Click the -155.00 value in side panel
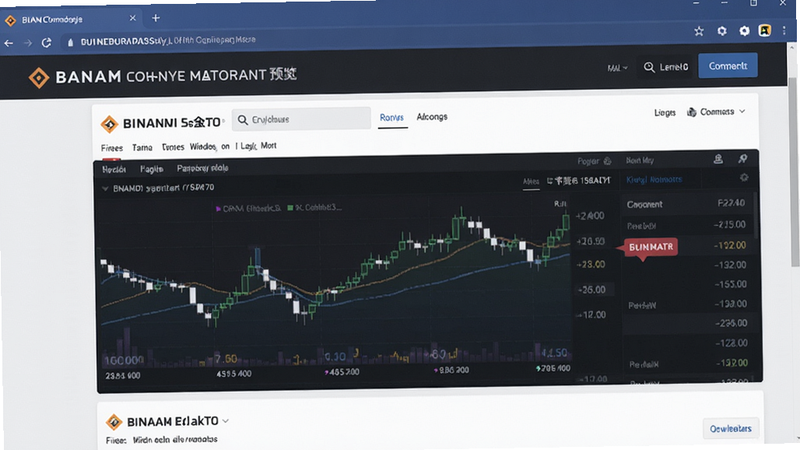This screenshot has height=450, width=800. [730, 284]
